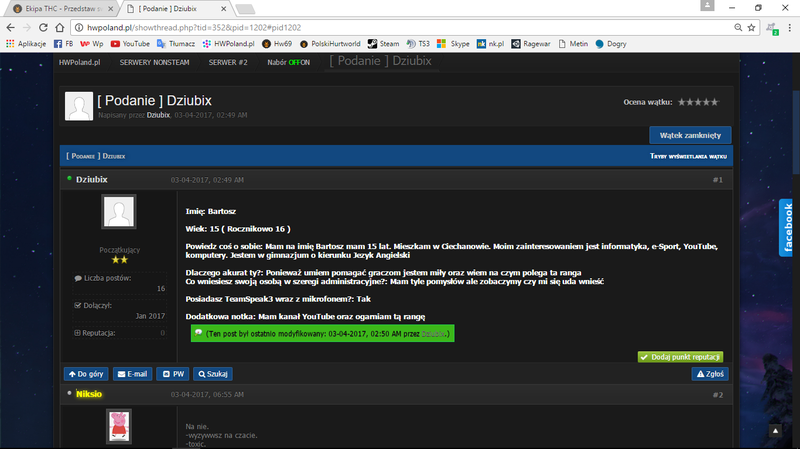Rate the thread with the fifth star

714,102
